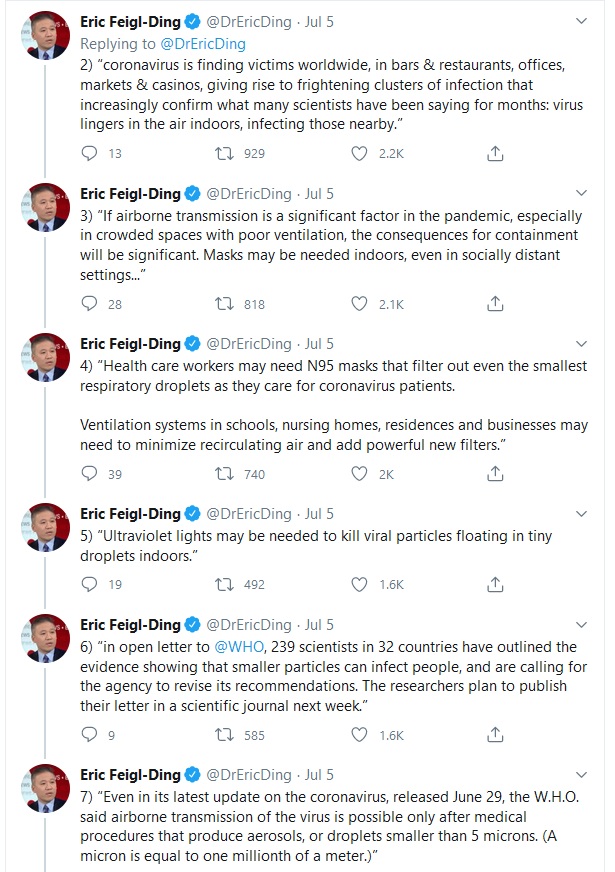Like tweet 2 with 2.2K likes
The width and height of the screenshot is (615, 872).
pos(360,153)
